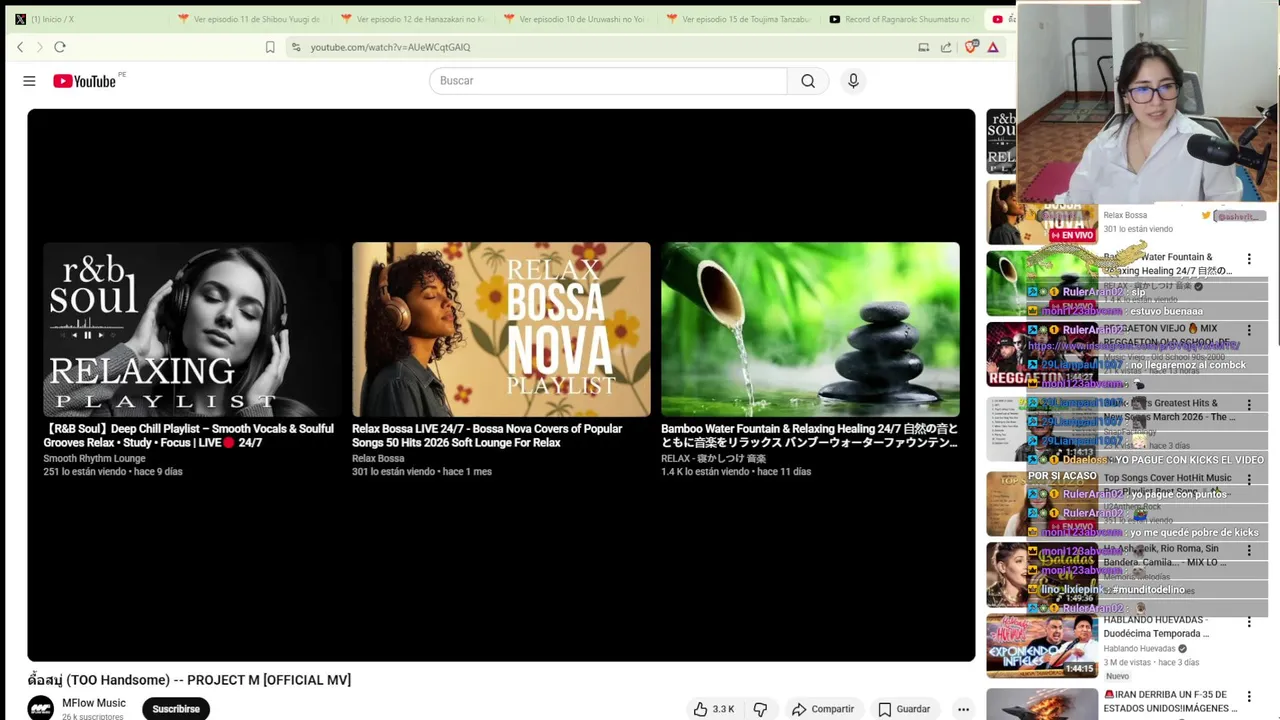Click the 'Nuevo' badge under Hablando Huevadas
The image size is (1280, 720).
pos(1117,676)
